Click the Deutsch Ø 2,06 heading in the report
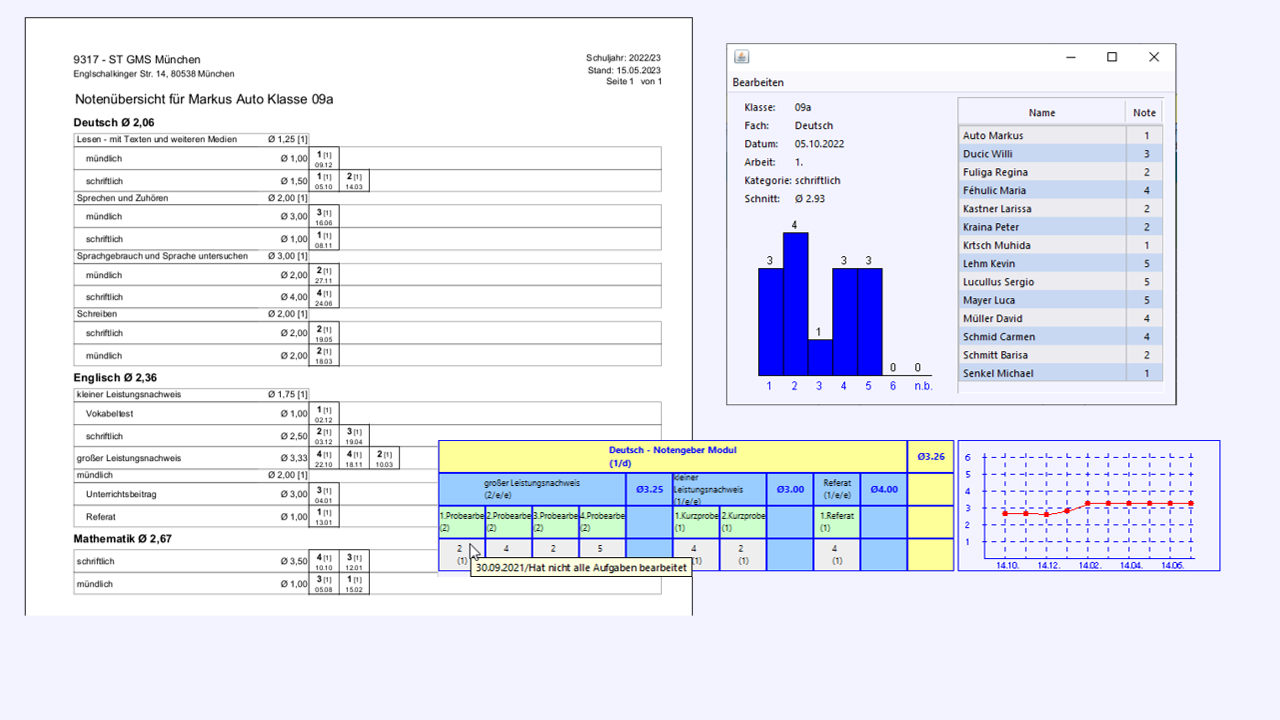The height and width of the screenshot is (720, 1280). click(114, 122)
